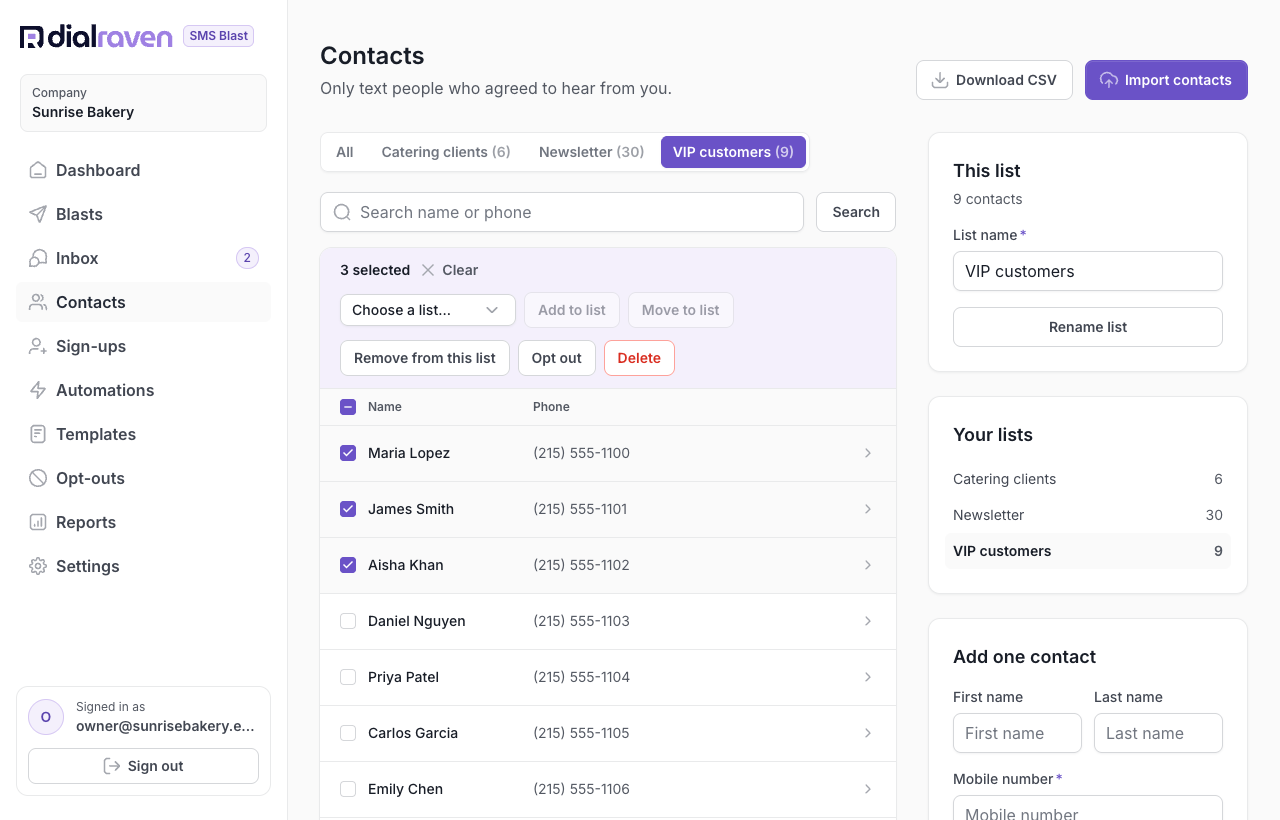Click the Dashboard home icon in sidebar
Viewport: 1280px width, 820px height.
(38, 170)
